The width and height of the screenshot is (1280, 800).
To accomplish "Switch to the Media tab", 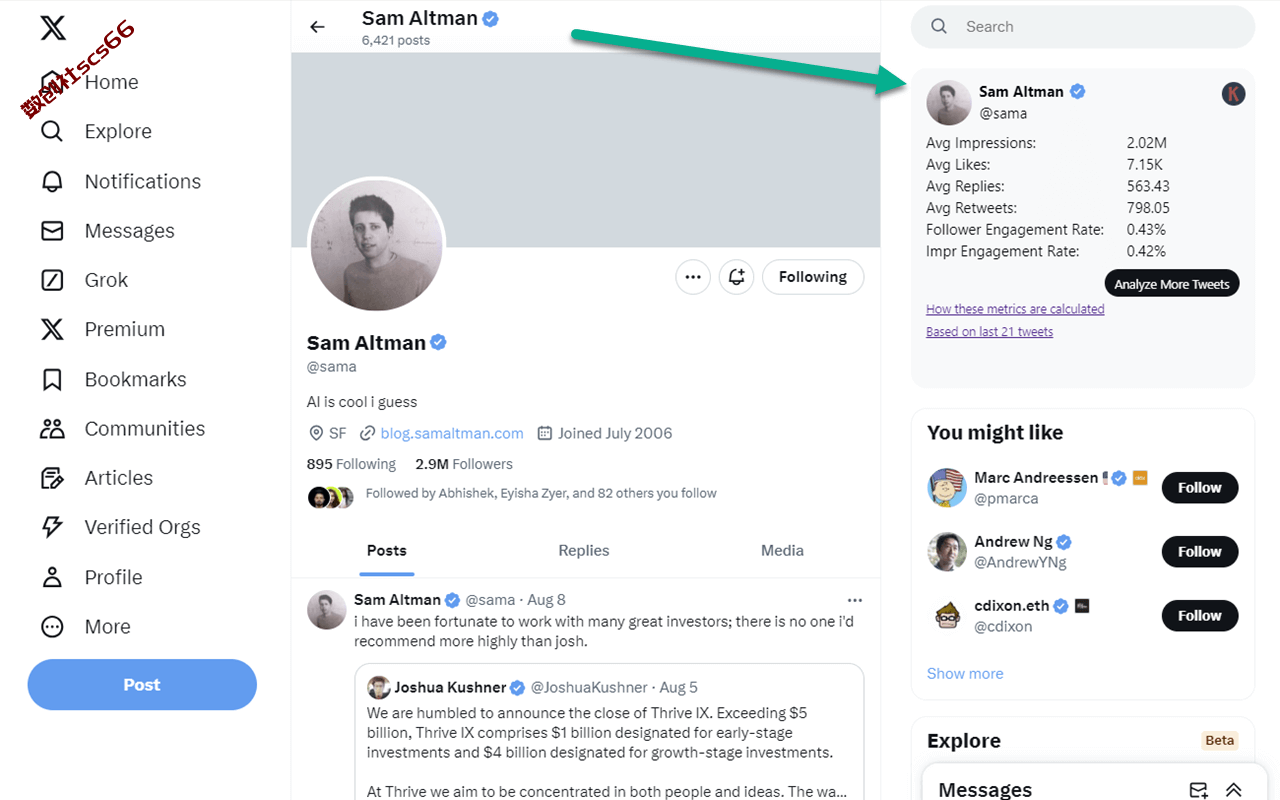I will click(782, 550).
